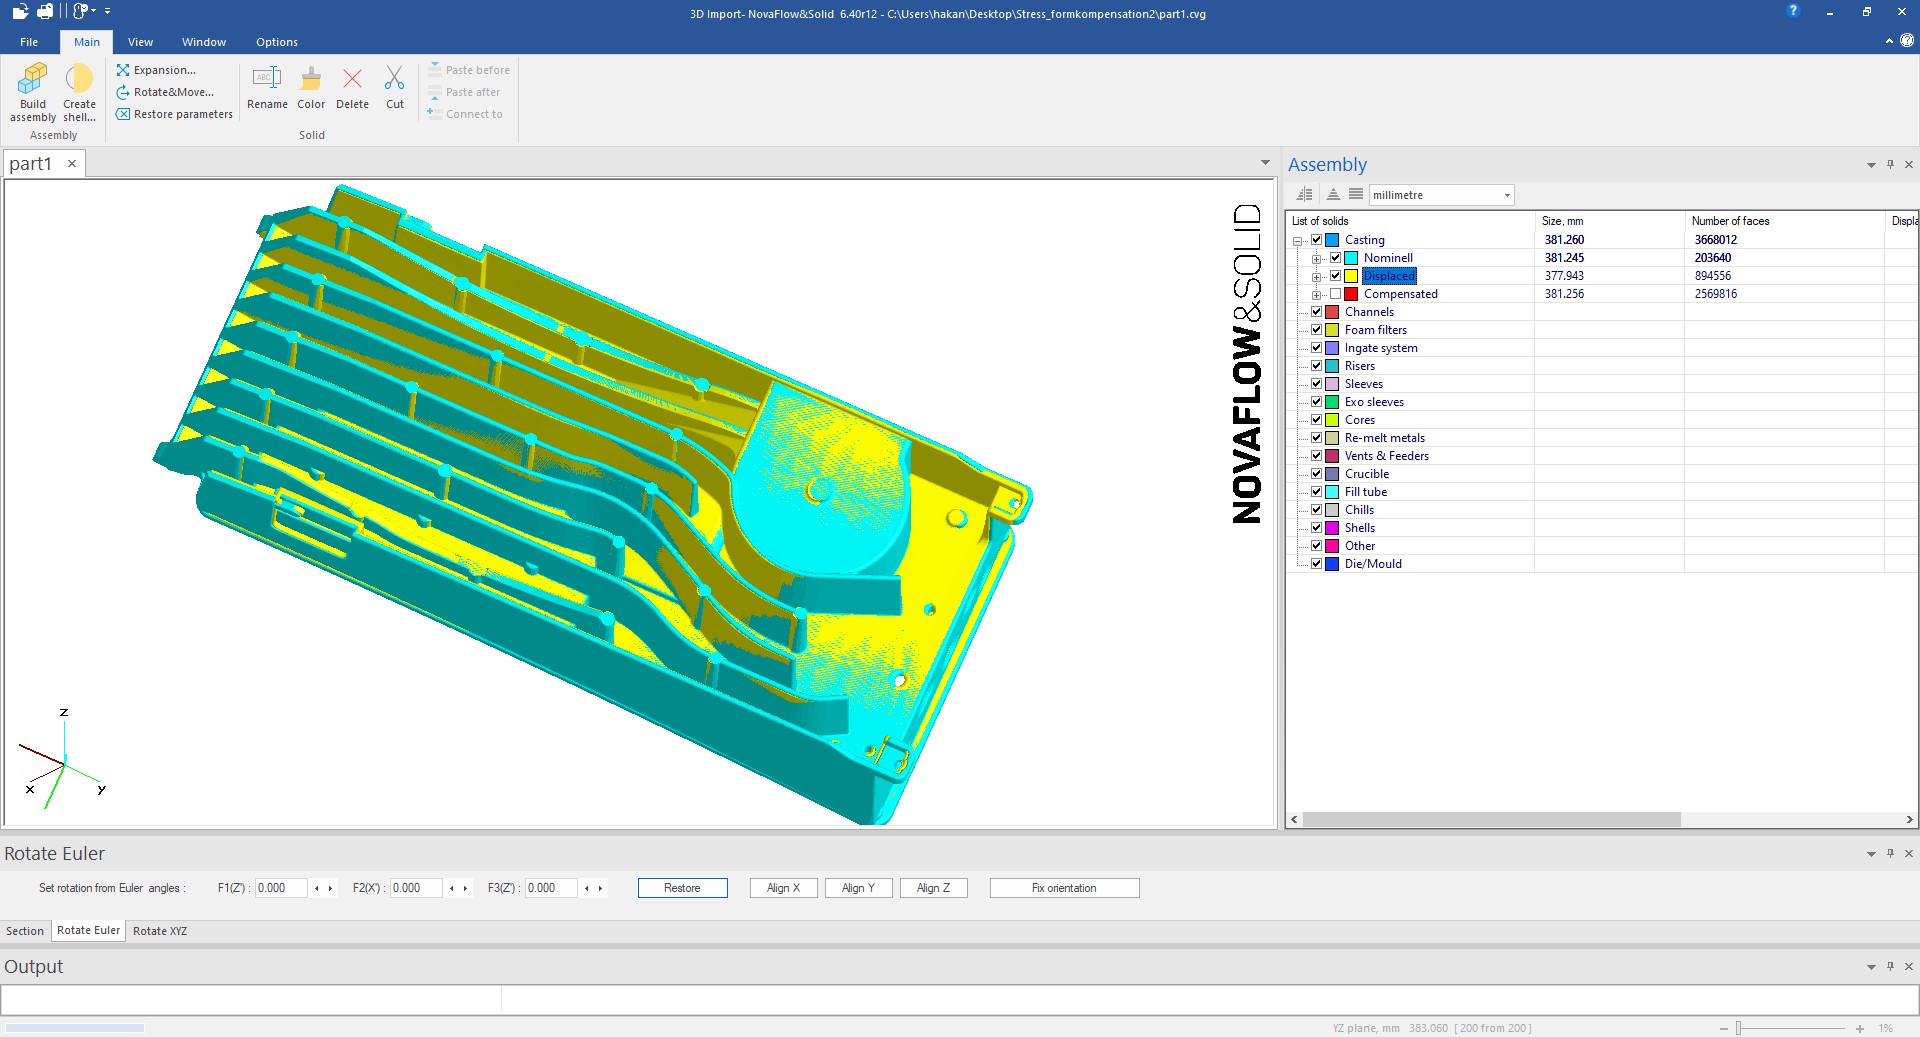Click the F1(Z') angle input field
Screen dimensions: 1920x1037
pos(280,888)
